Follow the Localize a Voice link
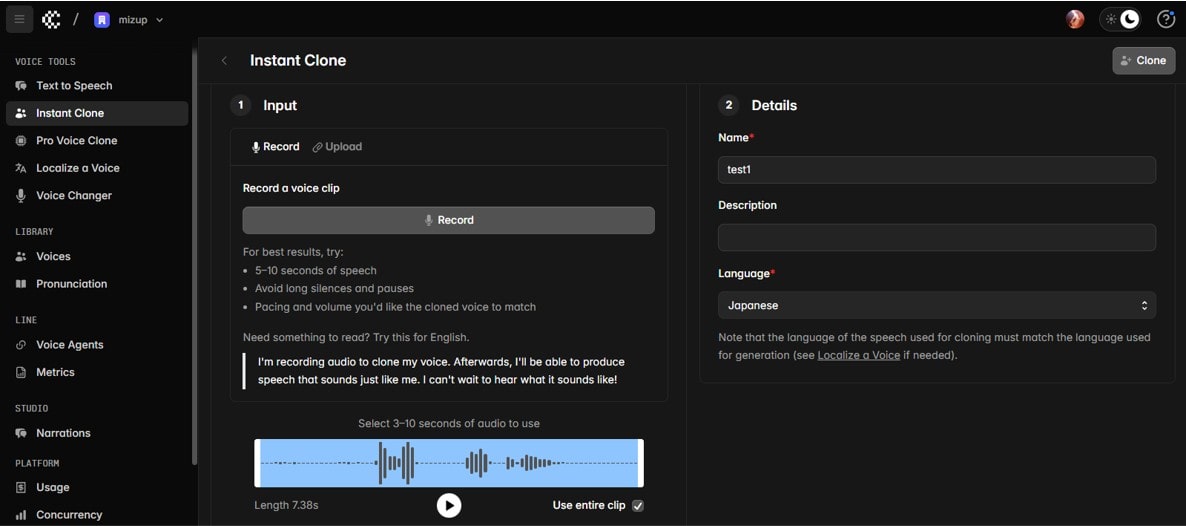Image resolution: width=1186 pixels, height=526 pixels. [x=859, y=355]
